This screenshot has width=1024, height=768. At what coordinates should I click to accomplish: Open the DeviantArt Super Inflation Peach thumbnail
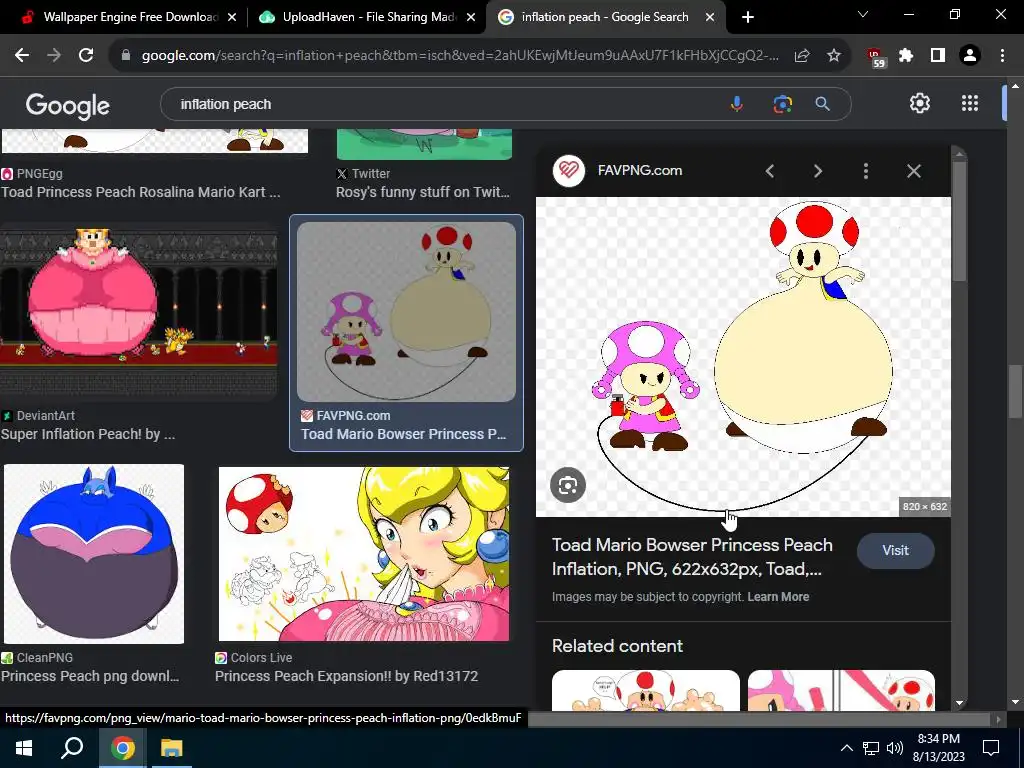click(x=138, y=312)
